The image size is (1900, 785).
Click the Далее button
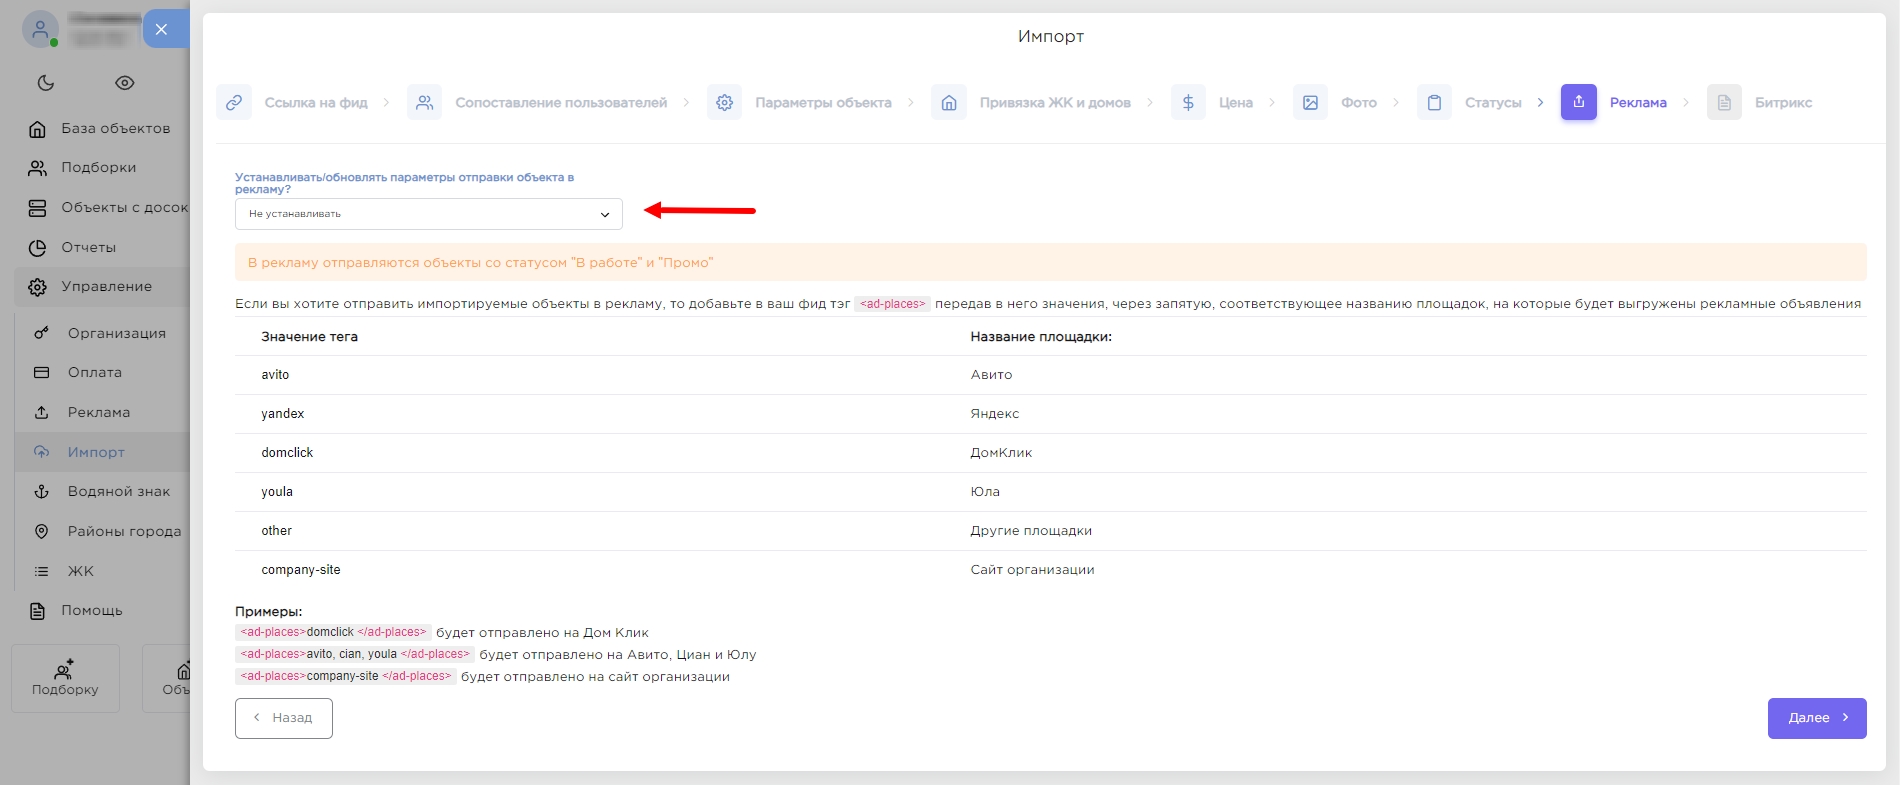click(x=1817, y=718)
